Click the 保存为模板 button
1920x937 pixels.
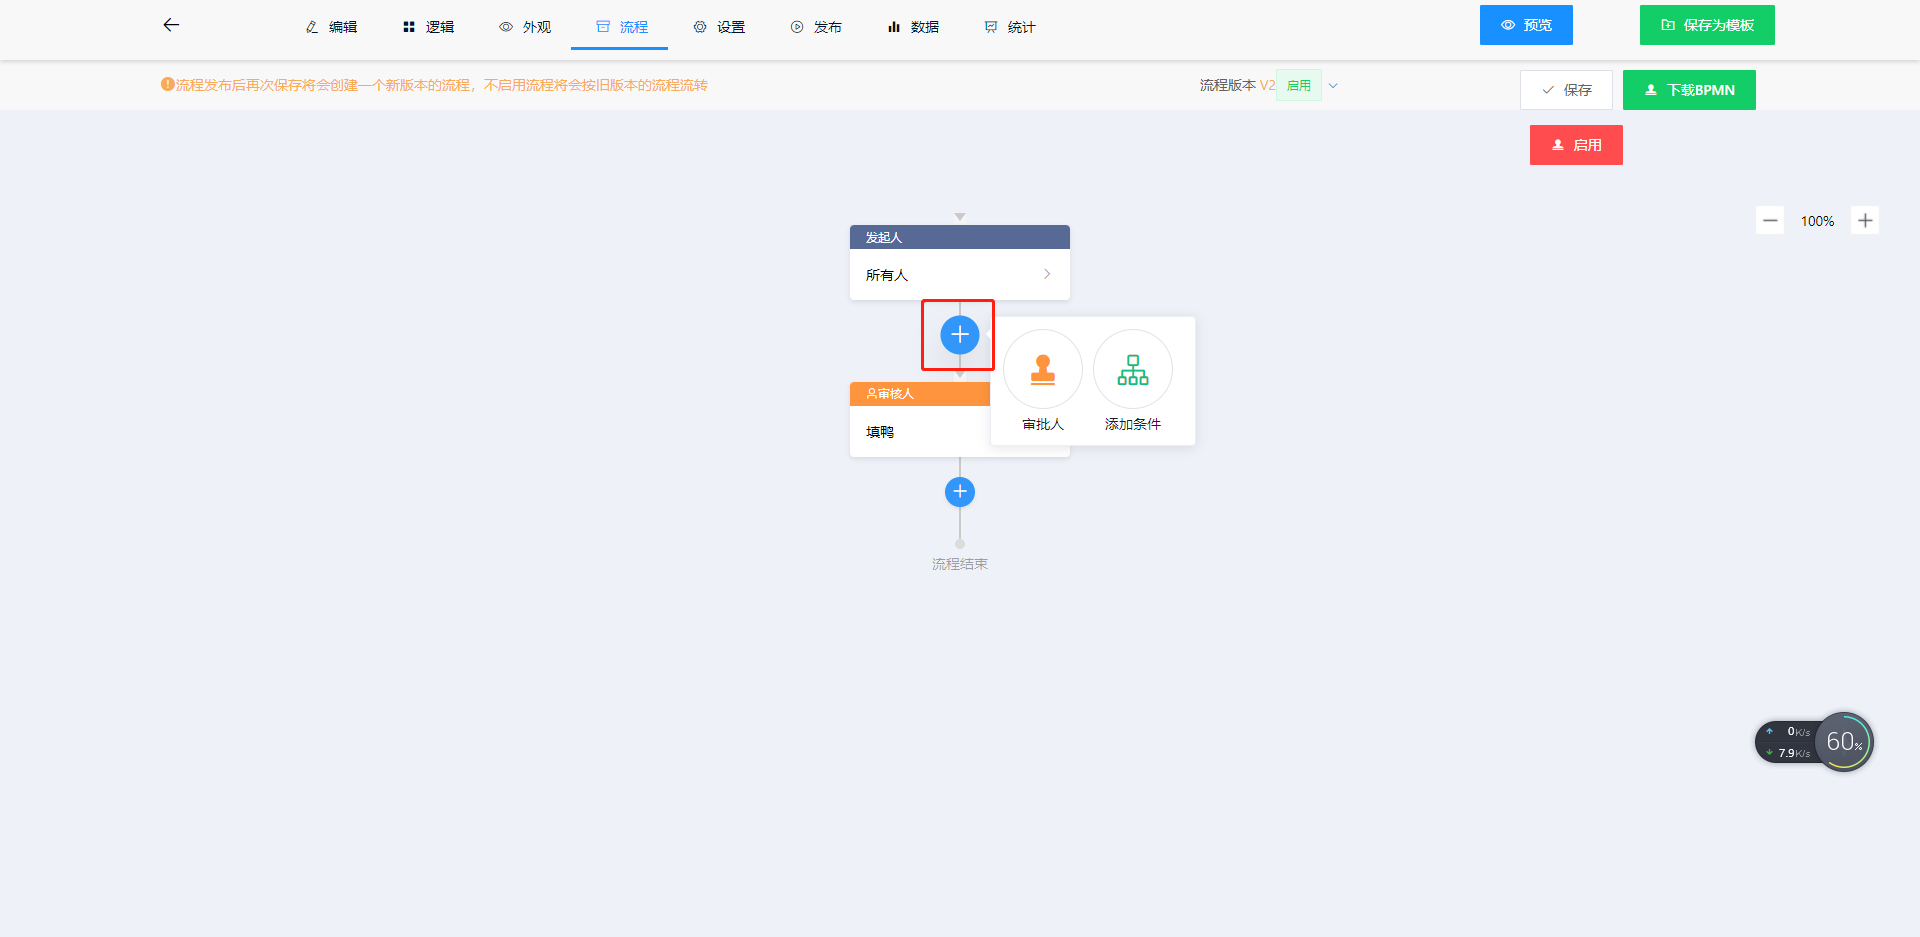(1707, 25)
